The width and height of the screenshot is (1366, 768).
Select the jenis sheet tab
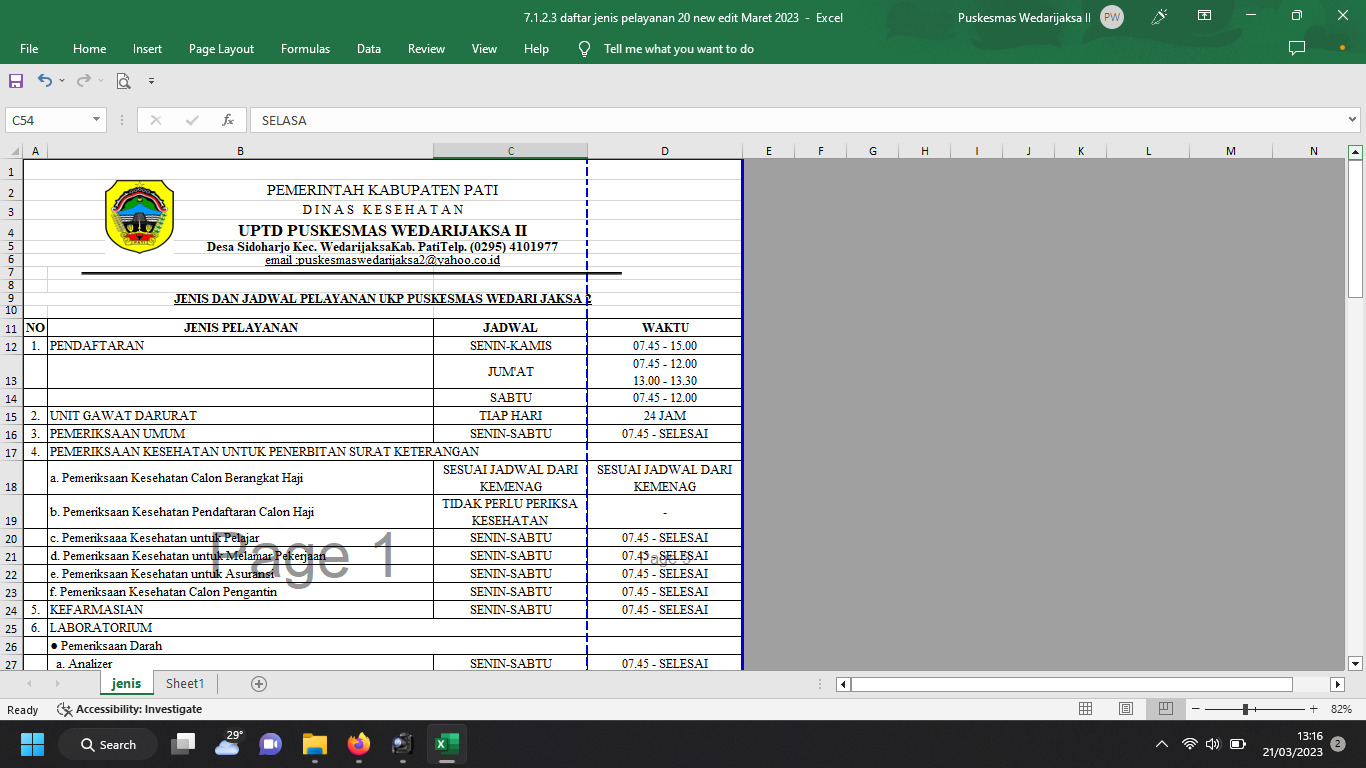(x=126, y=684)
